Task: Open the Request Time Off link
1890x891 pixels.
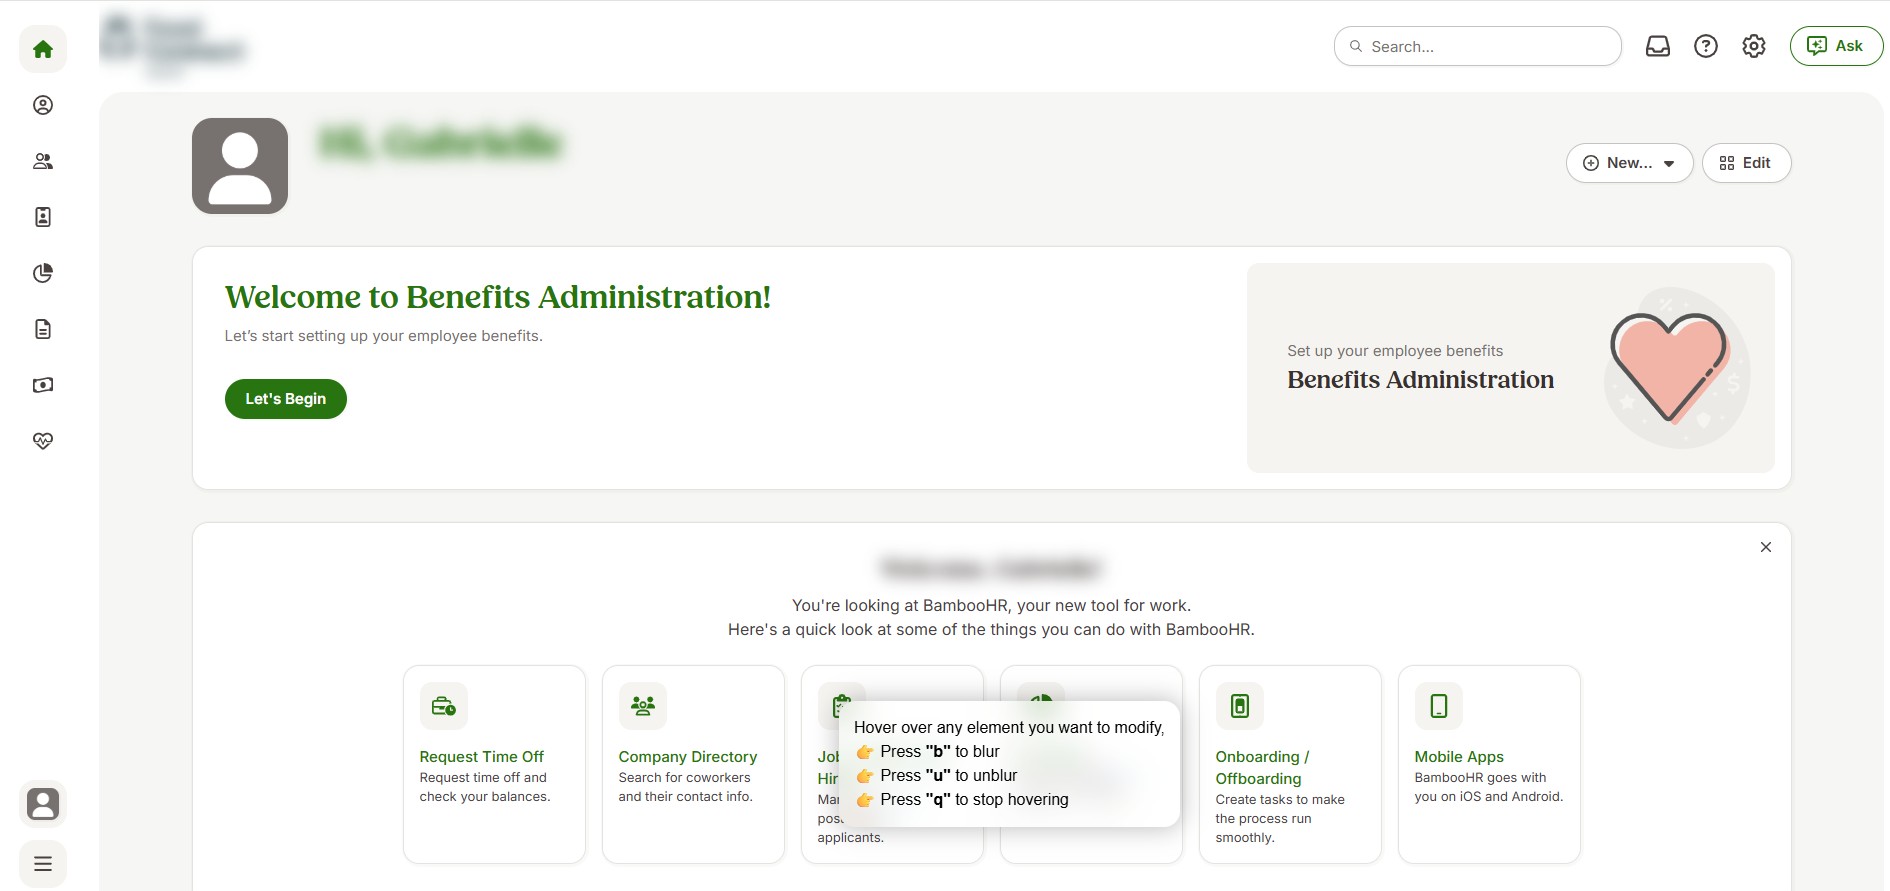Action: [482, 757]
